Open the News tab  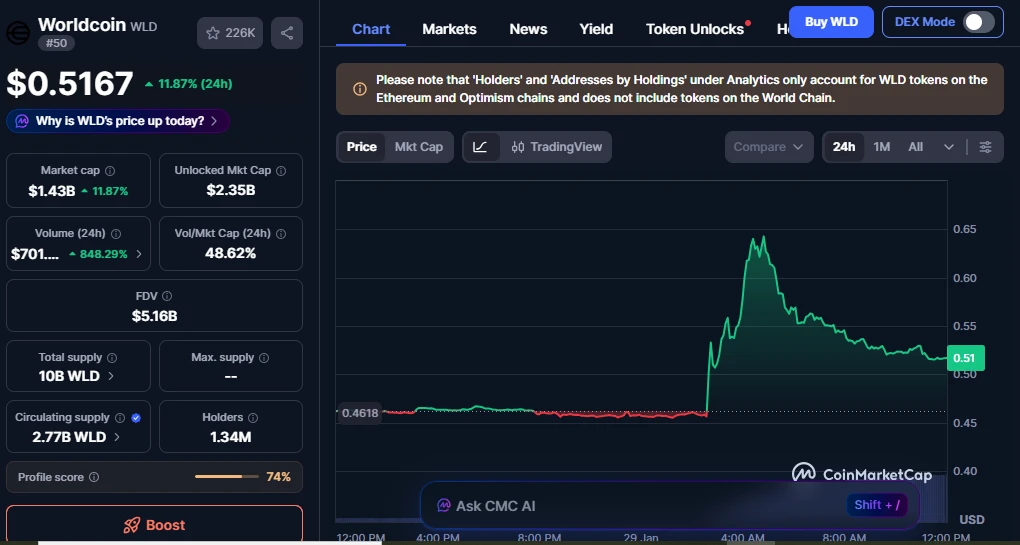tap(528, 29)
